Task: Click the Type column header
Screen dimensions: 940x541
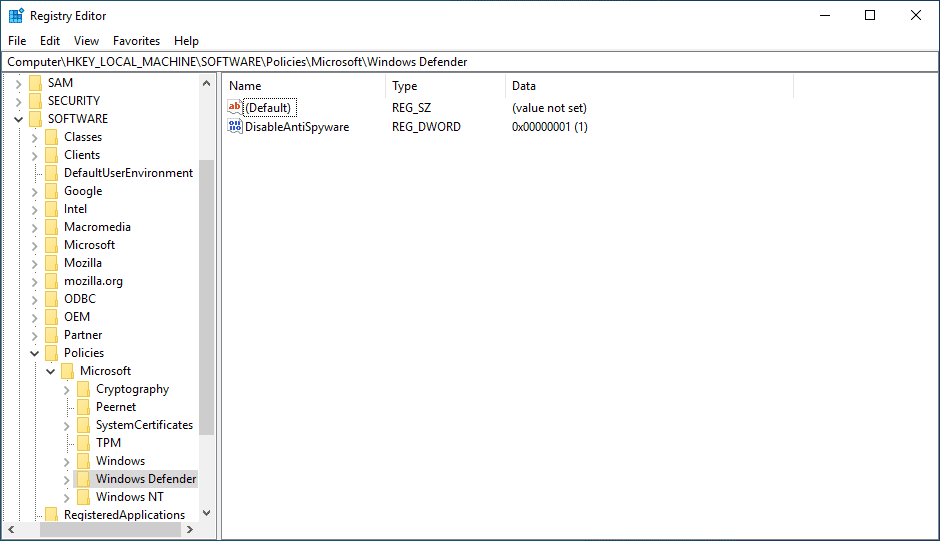Action: click(x=445, y=86)
